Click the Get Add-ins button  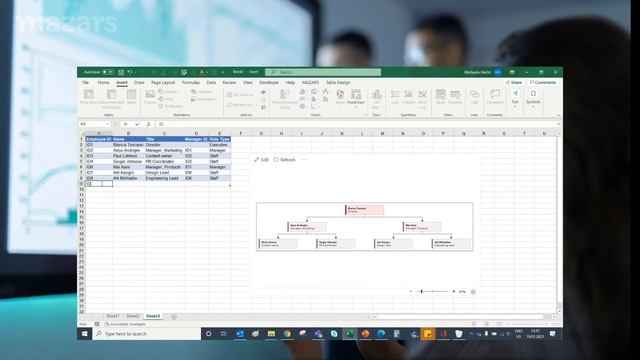240,95
